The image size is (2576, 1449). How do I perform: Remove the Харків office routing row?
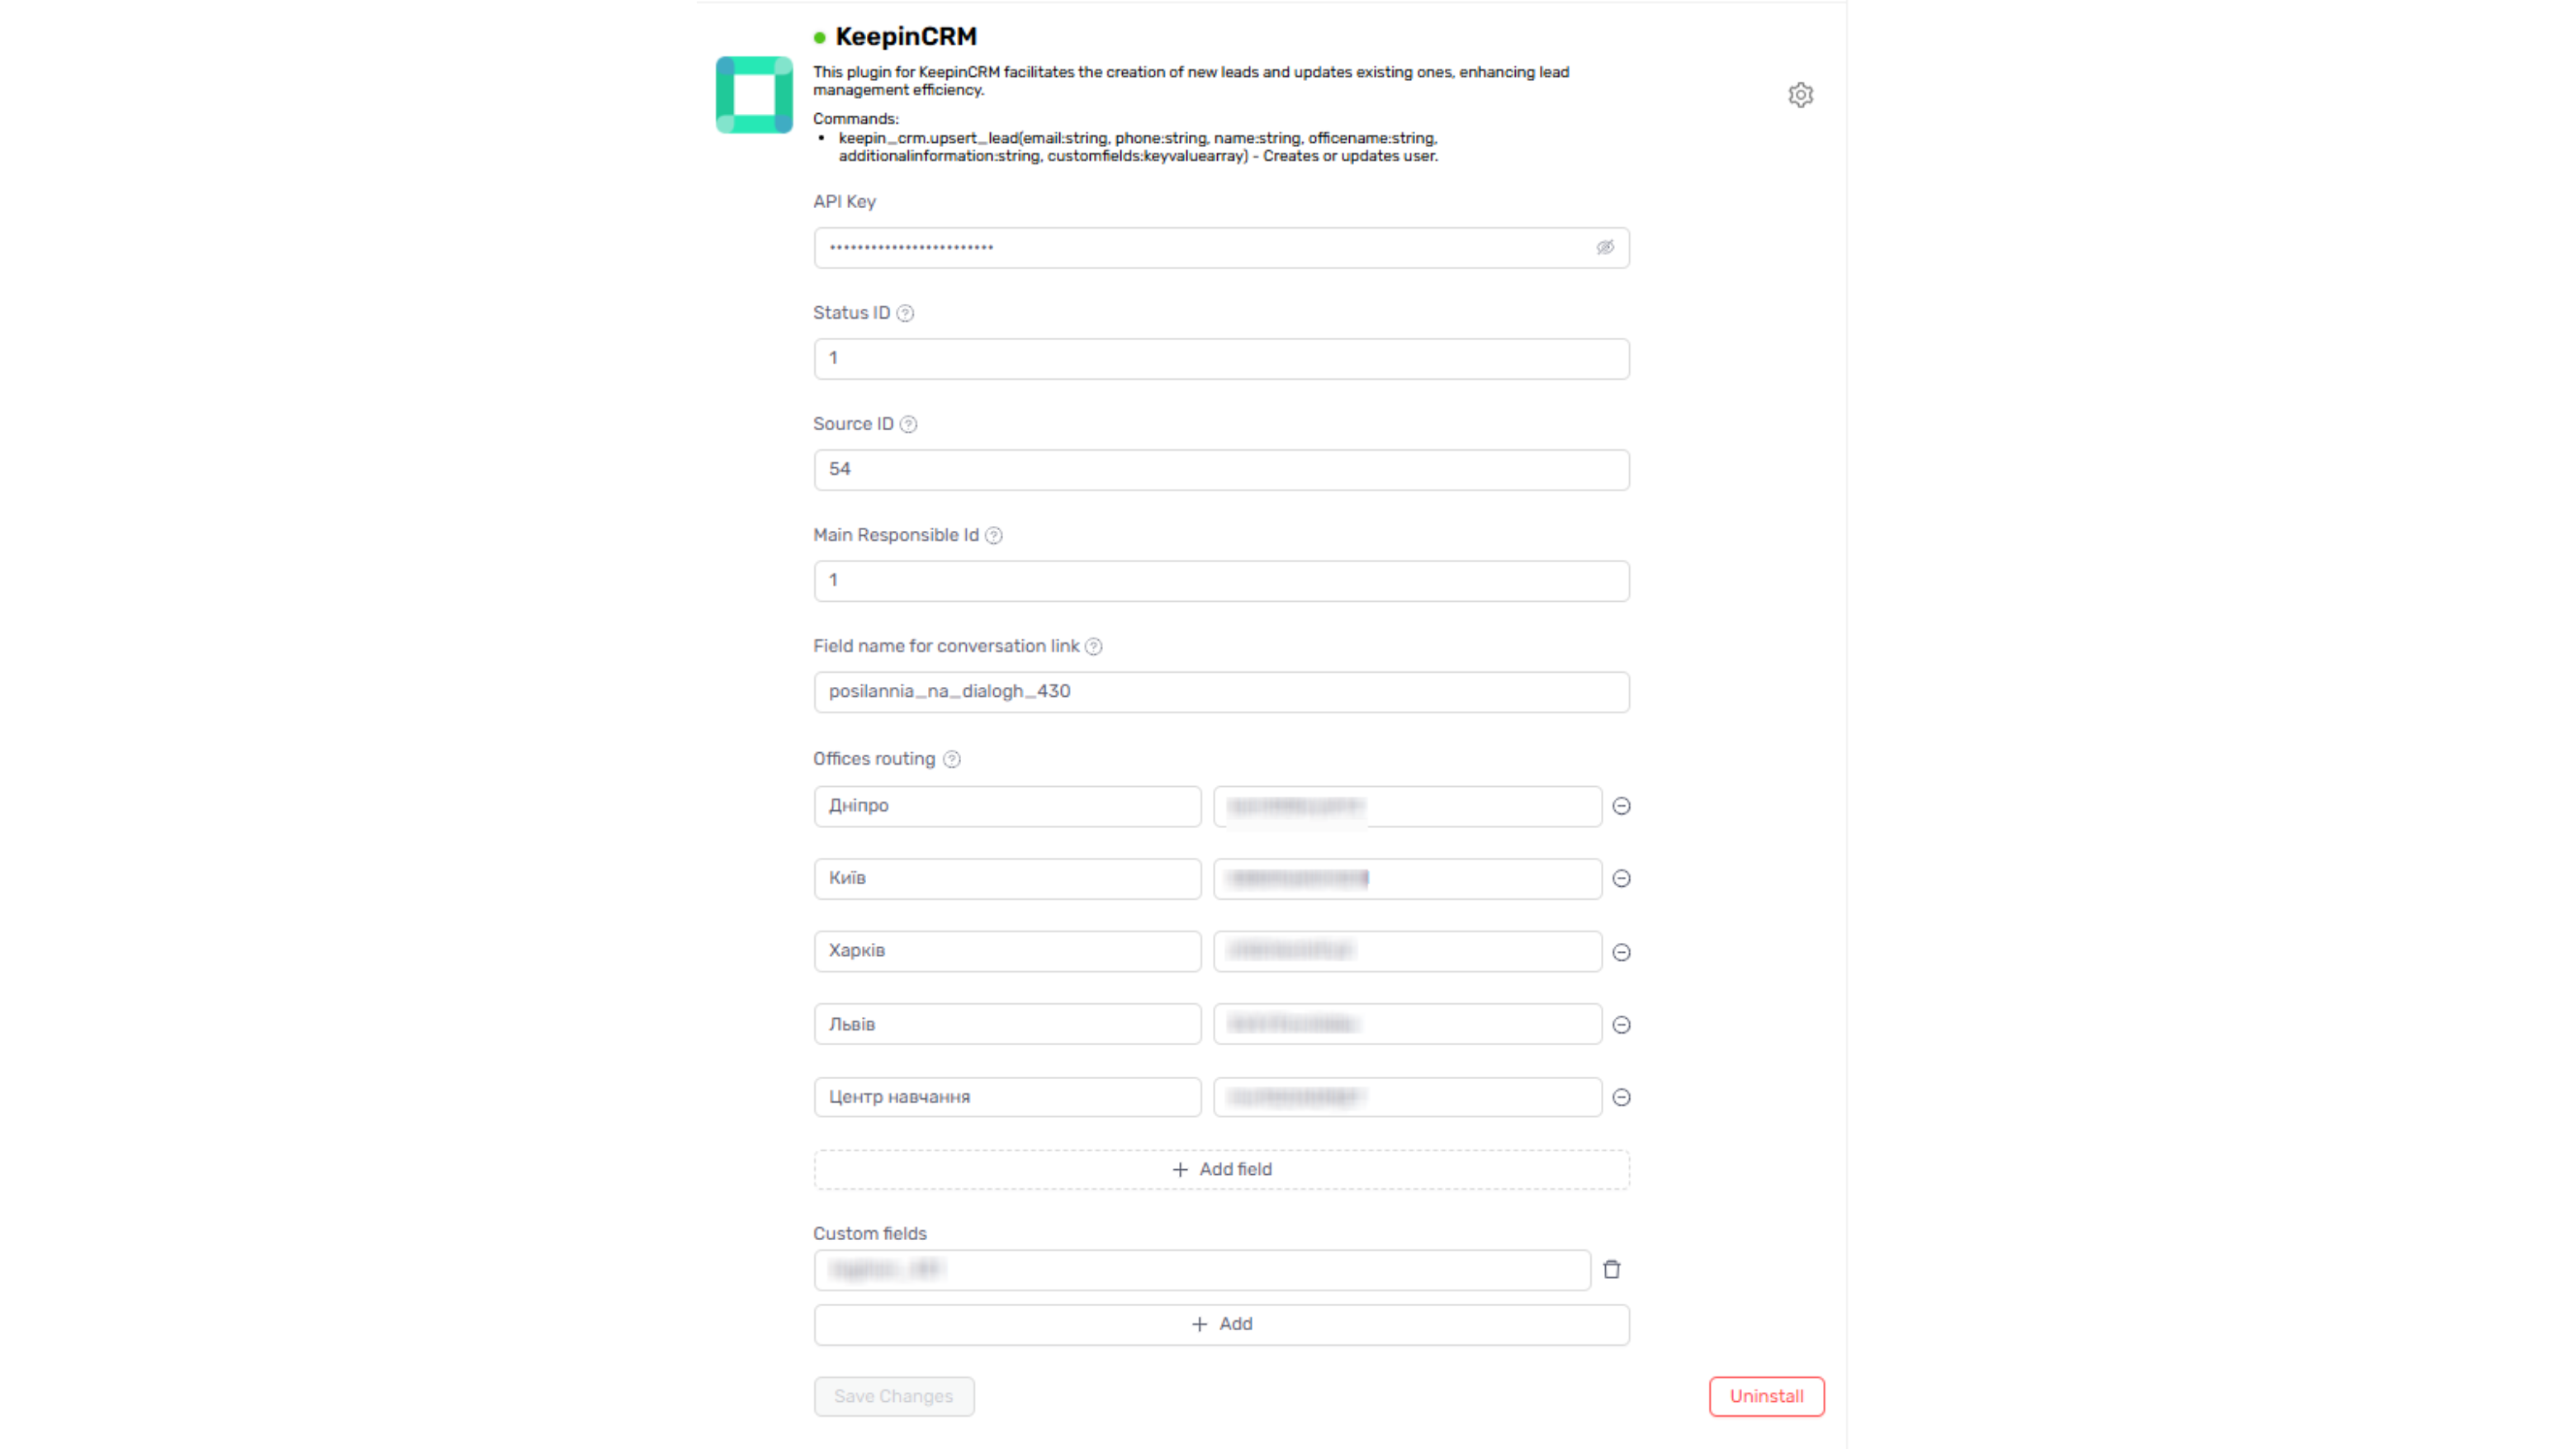pos(1621,951)
